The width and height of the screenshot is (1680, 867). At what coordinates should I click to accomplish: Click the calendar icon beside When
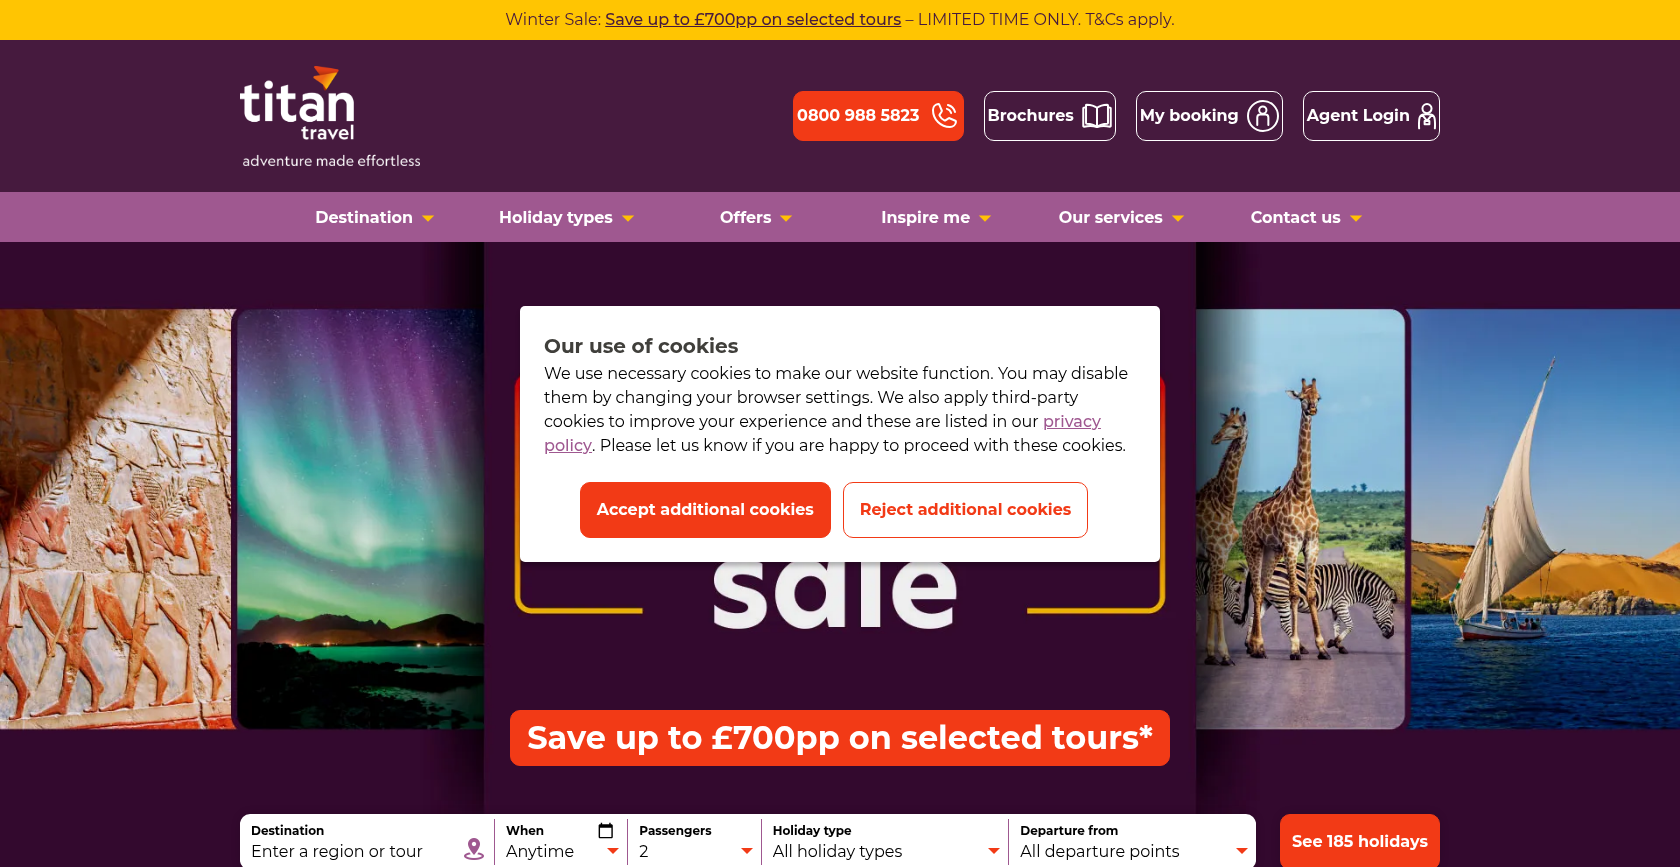pos(606,831)
